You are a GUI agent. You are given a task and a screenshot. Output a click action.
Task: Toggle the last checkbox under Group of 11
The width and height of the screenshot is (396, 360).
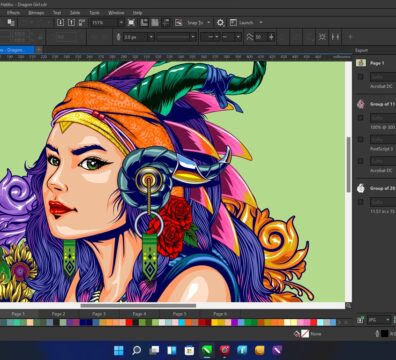pyautogui.click(x=360, y=161)
